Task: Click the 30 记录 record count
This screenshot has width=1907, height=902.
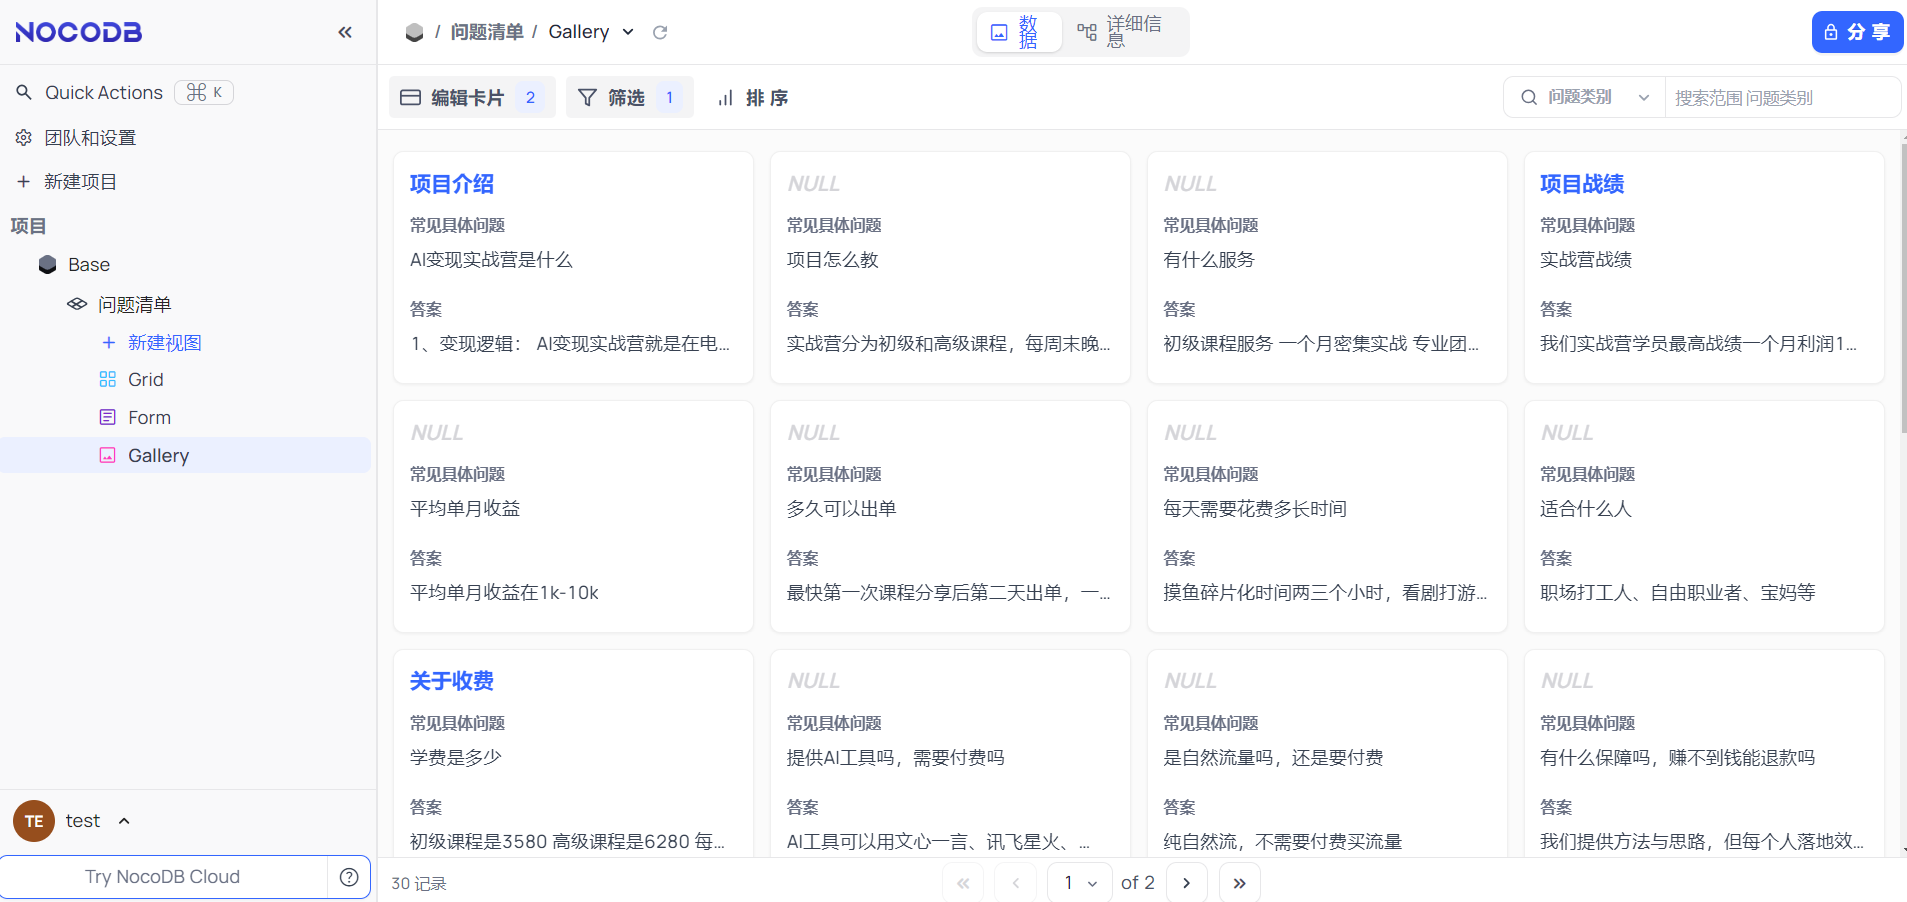Action: (x=419, y=884)
